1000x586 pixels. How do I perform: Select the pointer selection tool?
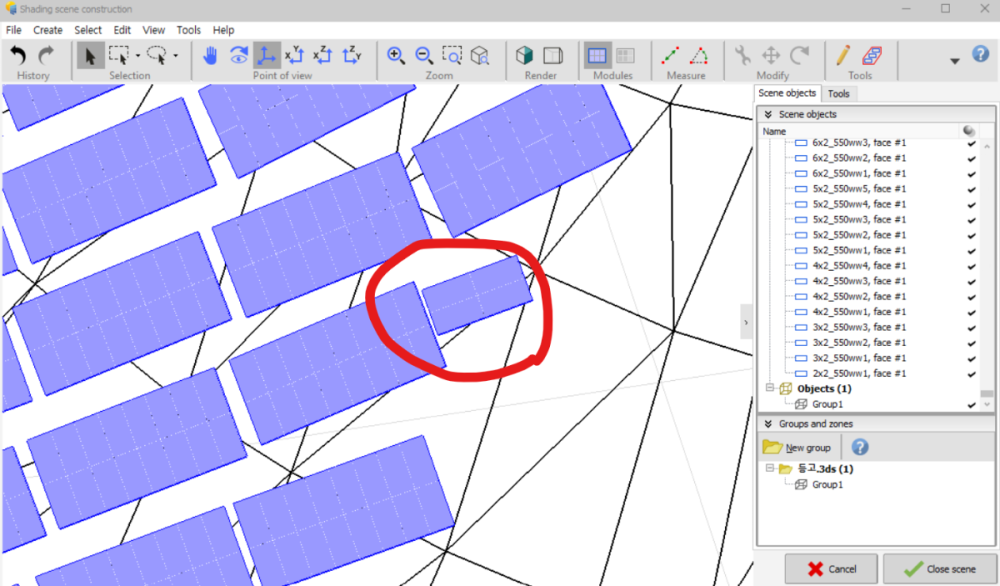(90, 56)
